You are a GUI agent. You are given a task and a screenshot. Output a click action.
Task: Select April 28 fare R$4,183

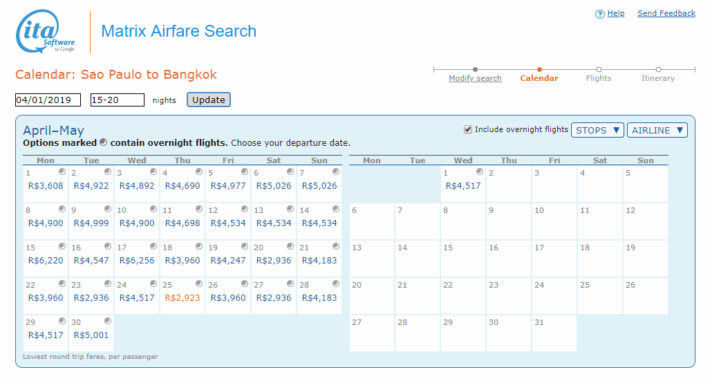point(319,298)
